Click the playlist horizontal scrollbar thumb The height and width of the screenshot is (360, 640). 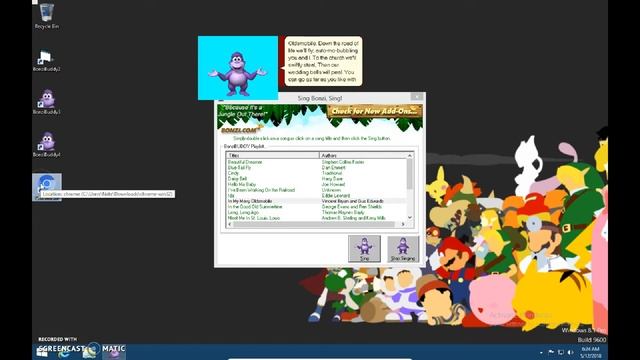pyautogui.click(x=313, y=224)
